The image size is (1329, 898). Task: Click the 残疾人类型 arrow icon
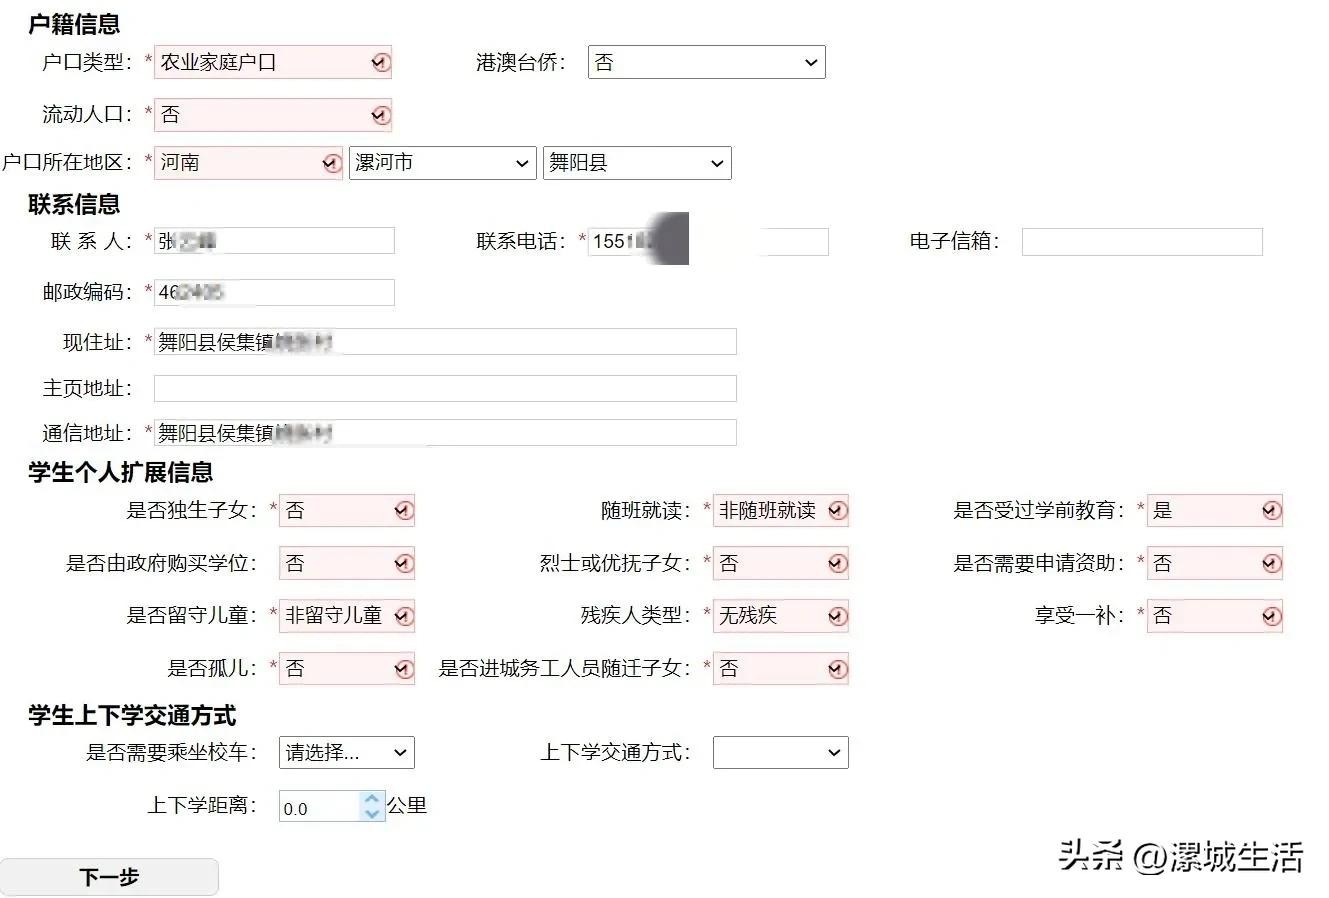[x=837, y=616]
